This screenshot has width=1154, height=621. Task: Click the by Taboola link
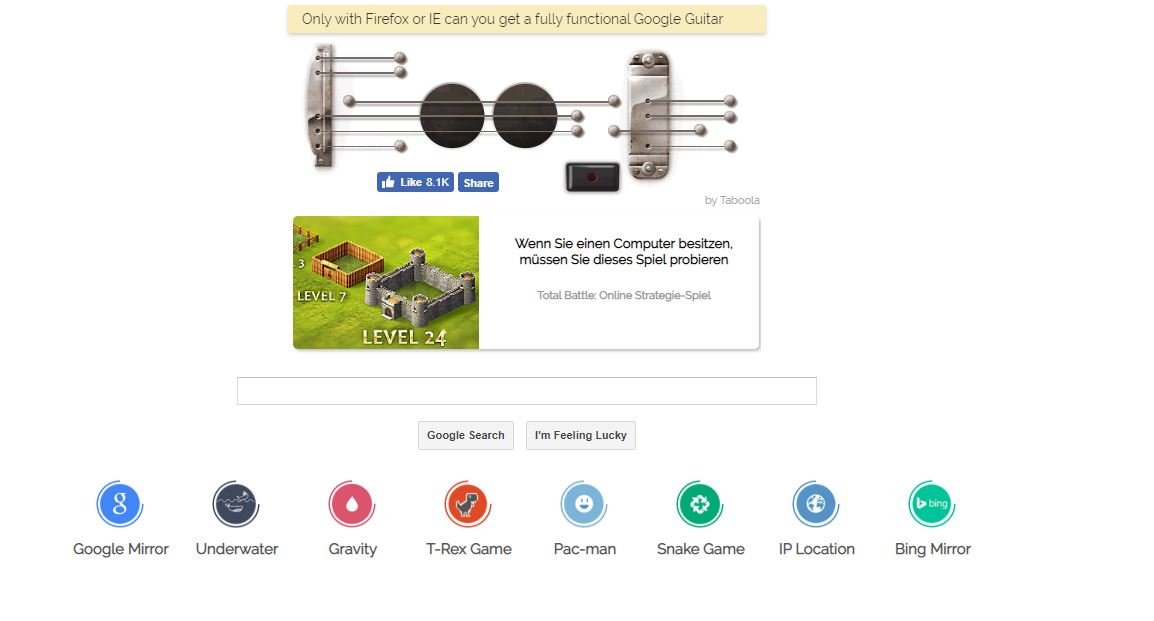[732, 200]
